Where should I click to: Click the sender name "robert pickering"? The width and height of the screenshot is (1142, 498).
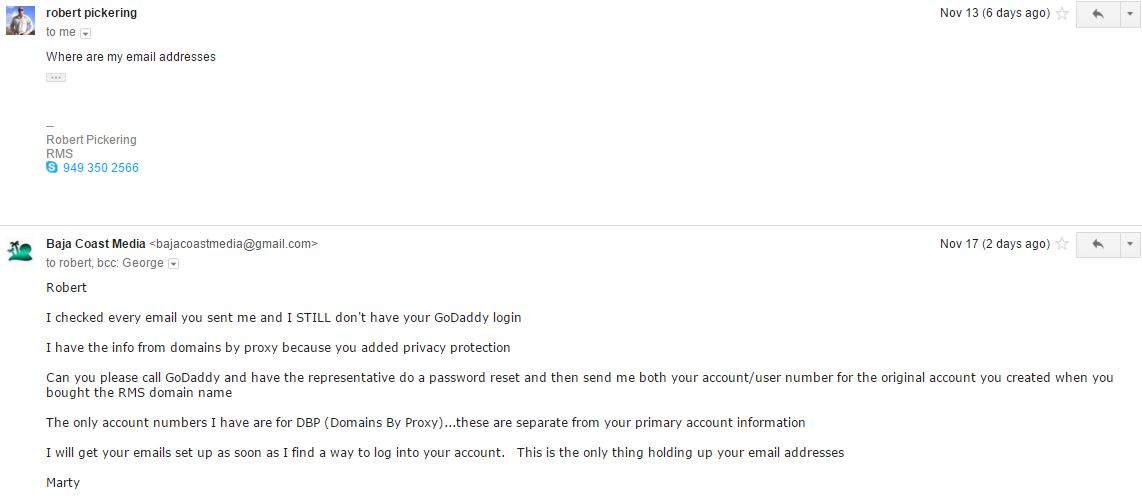[x=92, y=13]
